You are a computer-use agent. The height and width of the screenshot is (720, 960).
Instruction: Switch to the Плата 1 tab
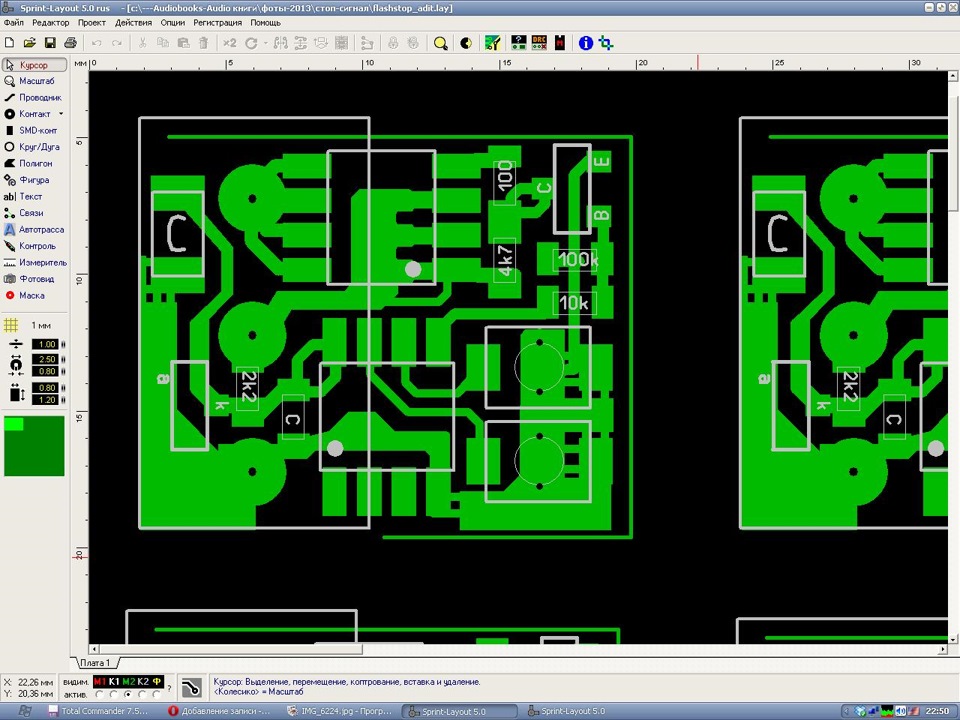pyautogui.click(x=95, y=663)
